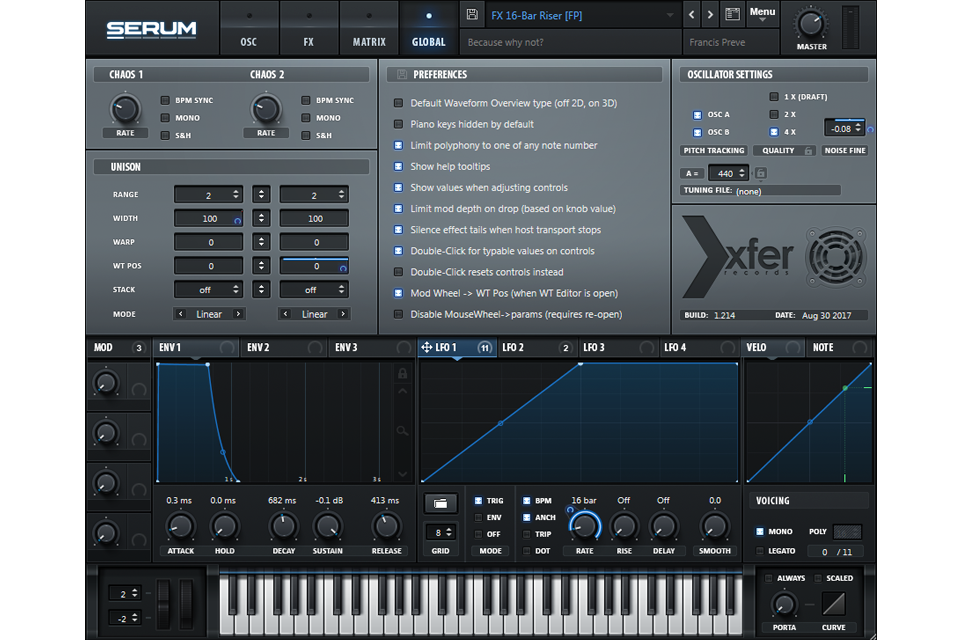Open the Menu in the header
Image resolution: width=960 pixels, height=640 pixels.
[762, 12]
